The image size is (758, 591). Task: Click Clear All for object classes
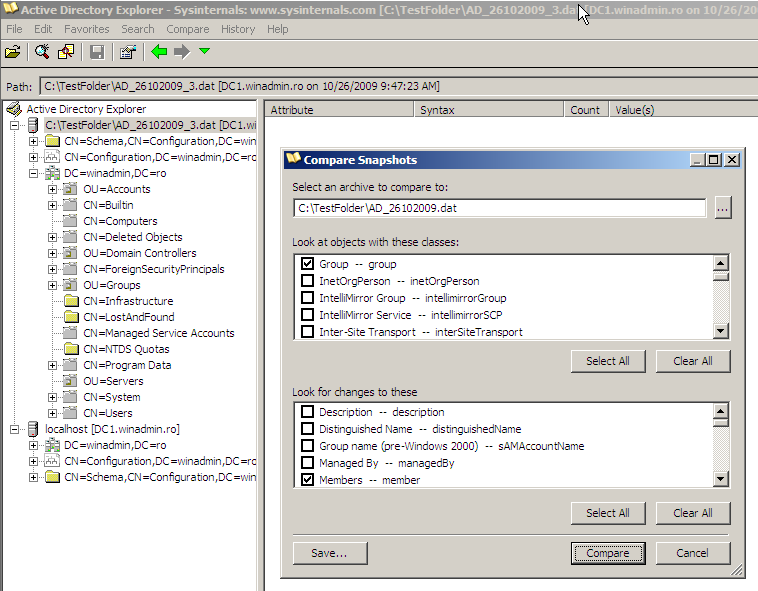pos(692,361)
